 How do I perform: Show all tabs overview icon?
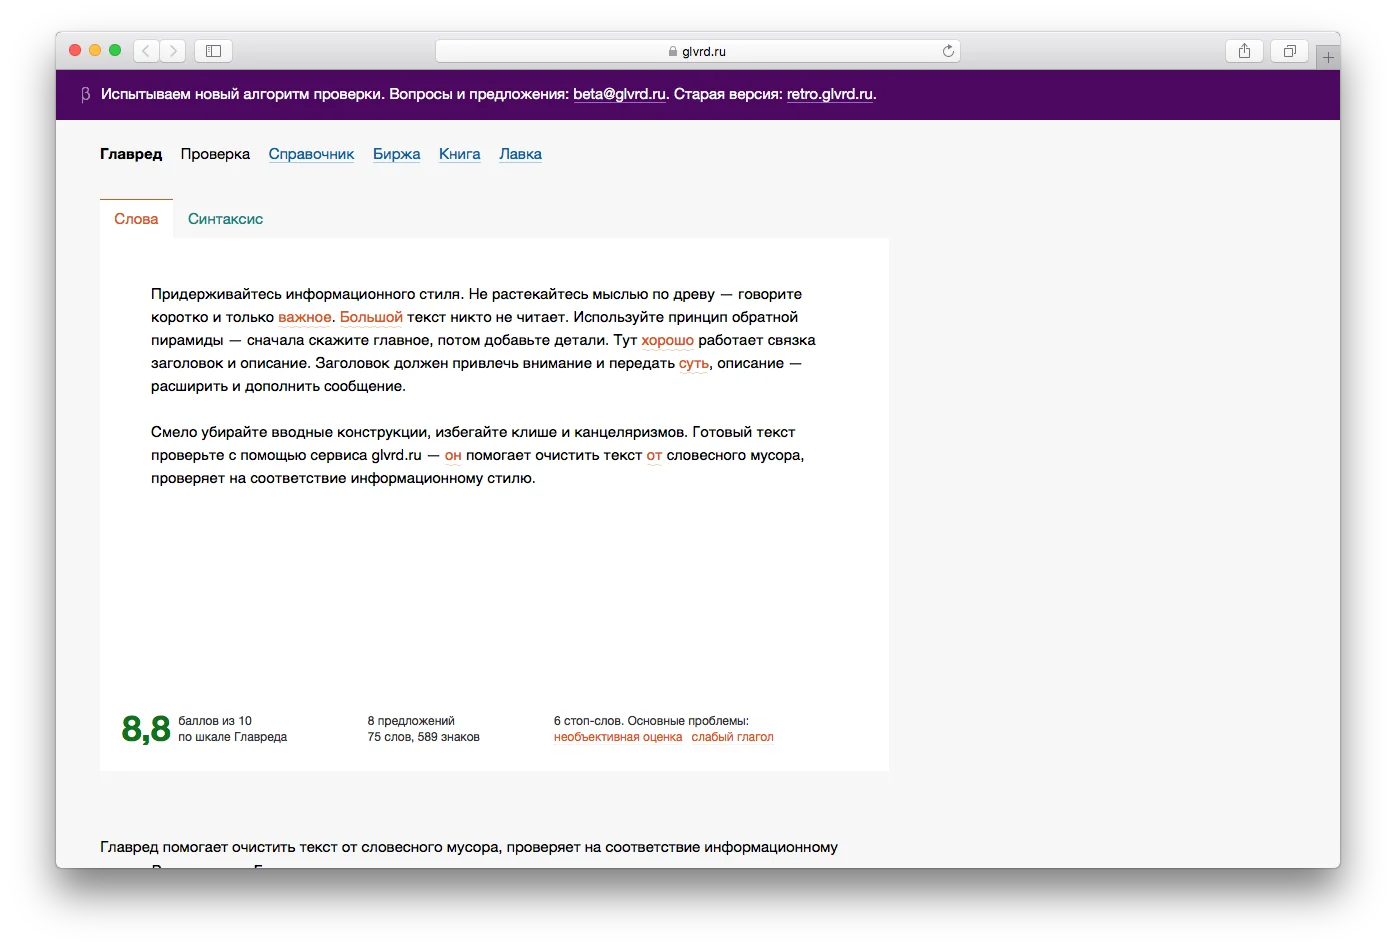click(x=1289, y=51)
